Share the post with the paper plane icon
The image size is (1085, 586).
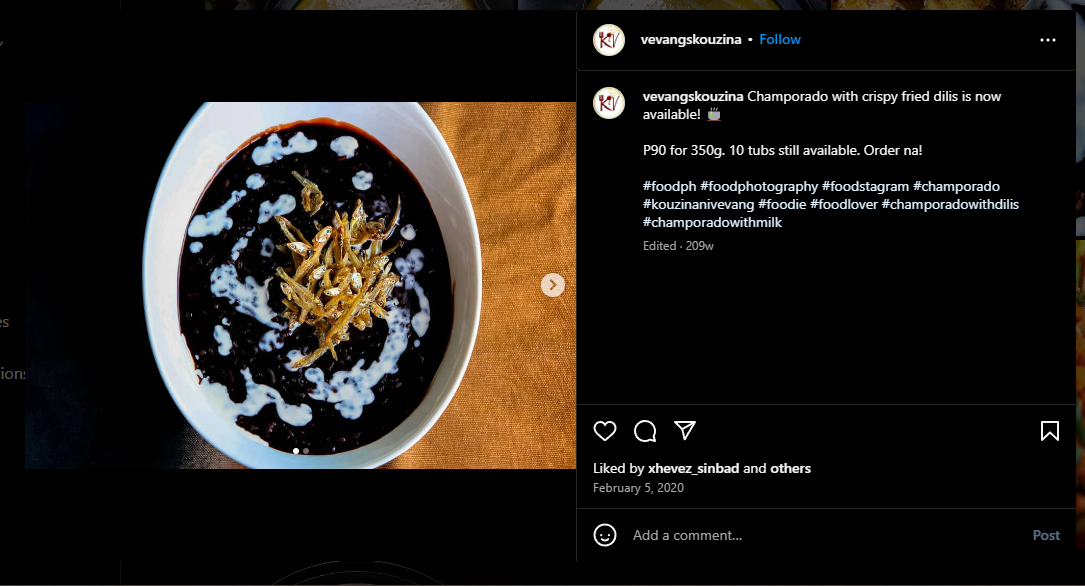[x=685, y=430]
